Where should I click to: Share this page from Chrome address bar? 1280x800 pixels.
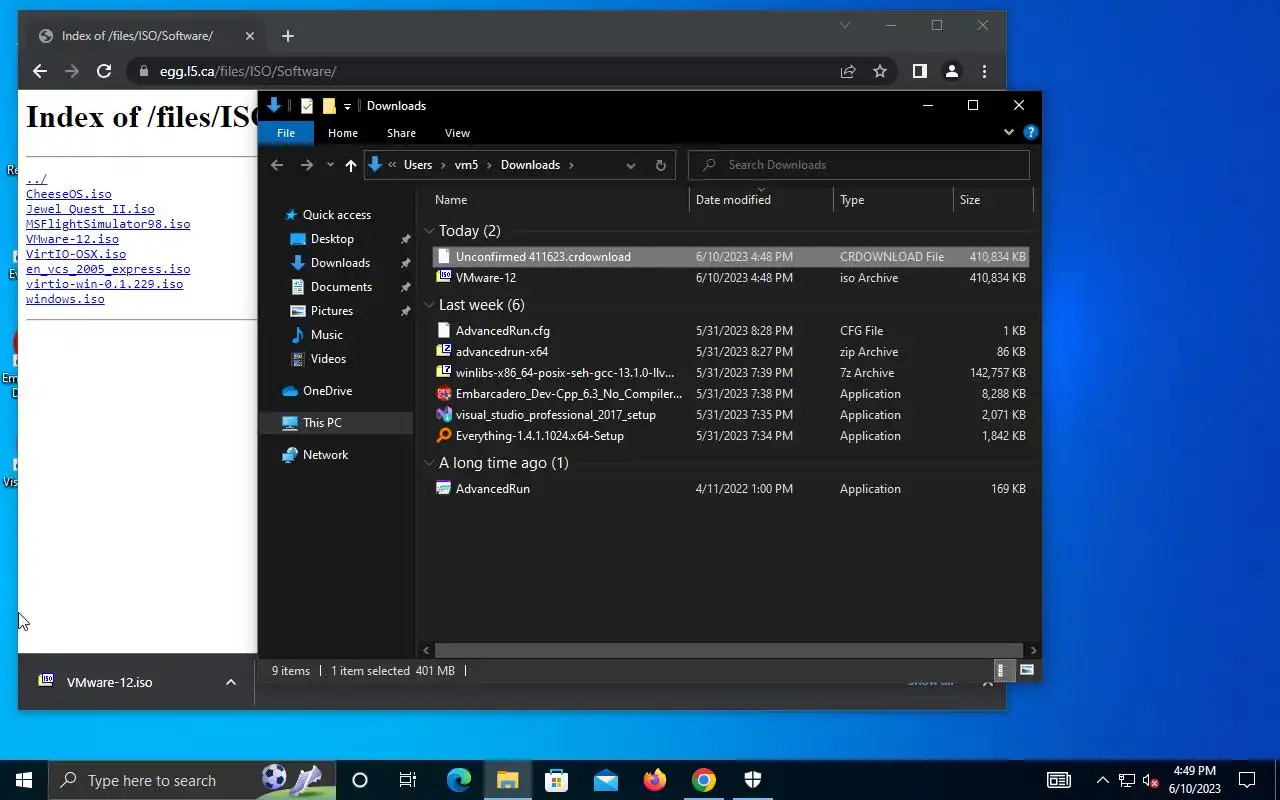coord(848,71)
